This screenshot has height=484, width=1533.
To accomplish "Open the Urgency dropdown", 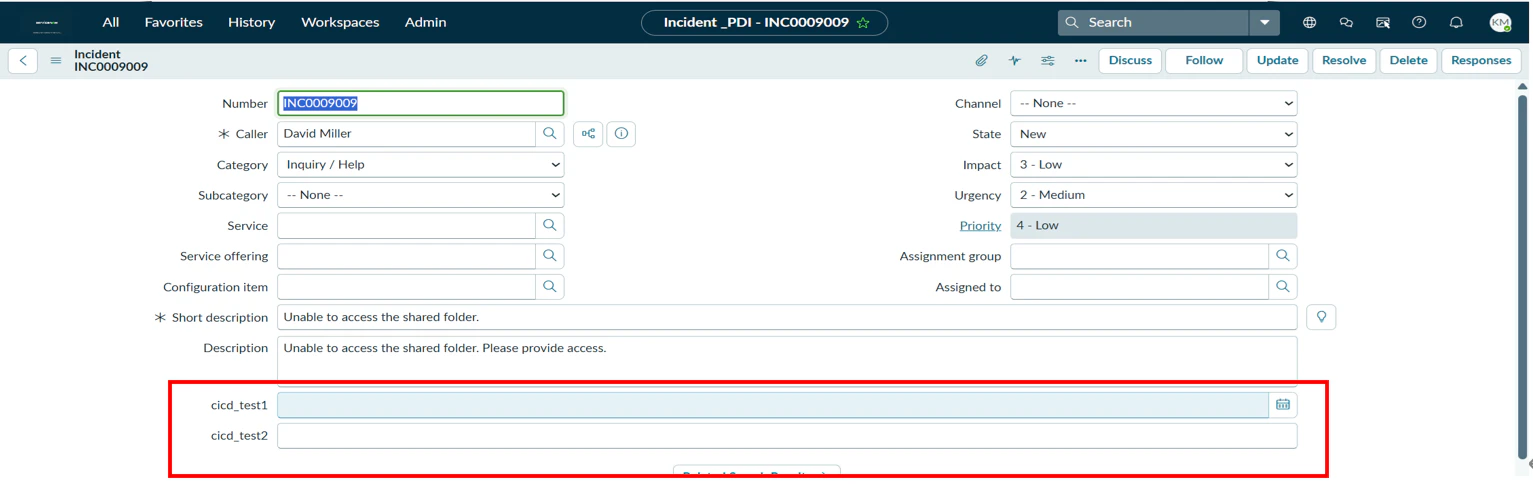I will tap(1154, 195).
